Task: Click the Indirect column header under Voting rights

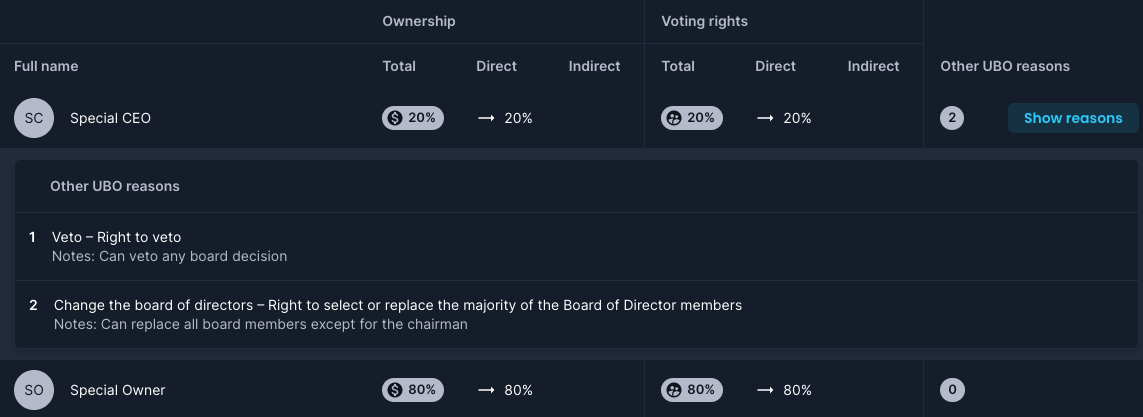Action: point(873,66)
